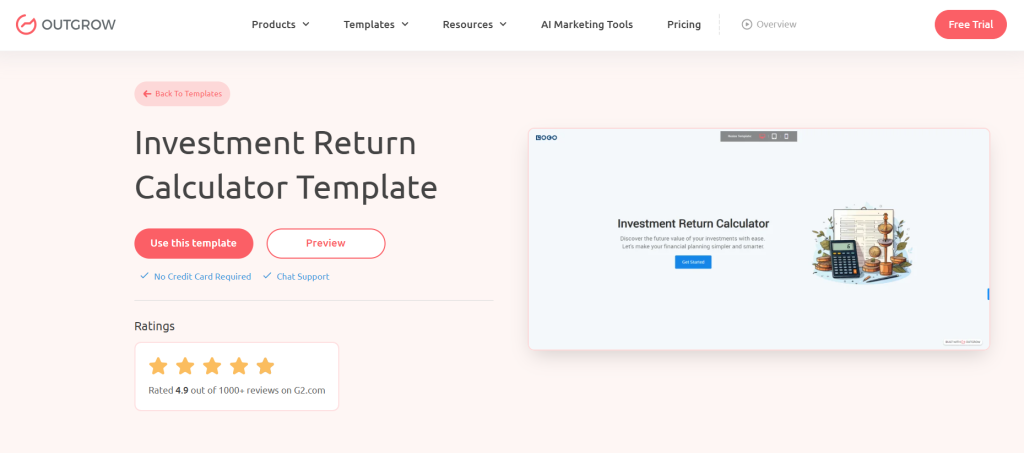Open the AI Marketing Tools page
The height and width of the screenshot is (453, 1024).
coord(587,25)
